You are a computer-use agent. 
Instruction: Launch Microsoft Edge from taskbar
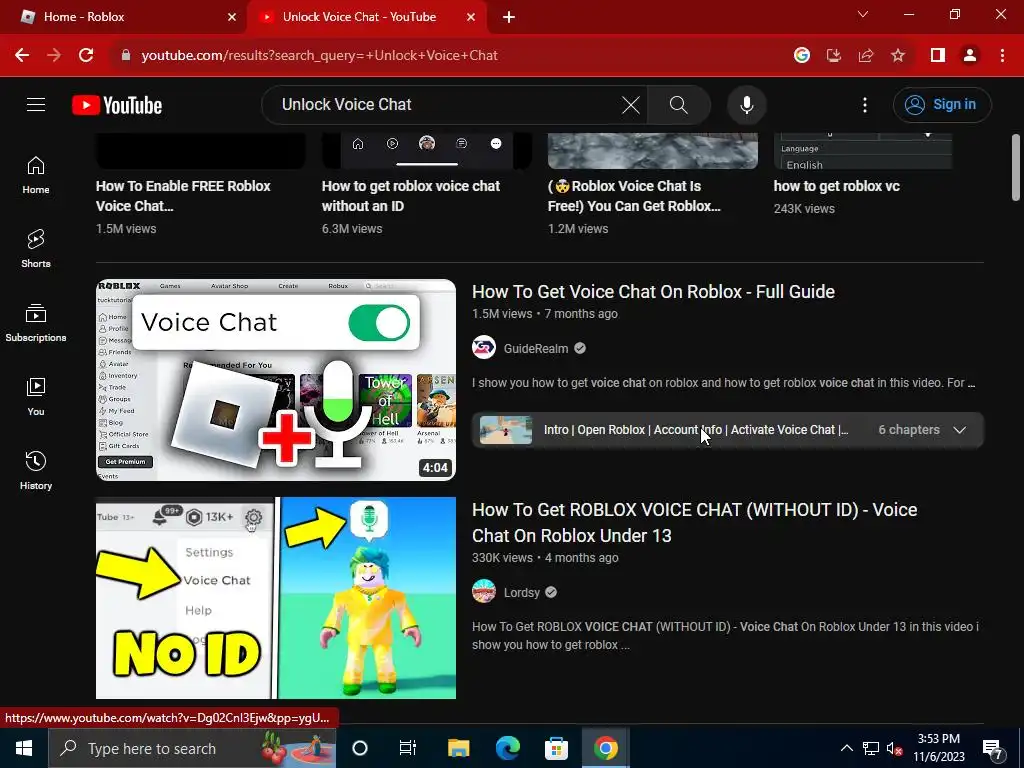coord(507,748)
